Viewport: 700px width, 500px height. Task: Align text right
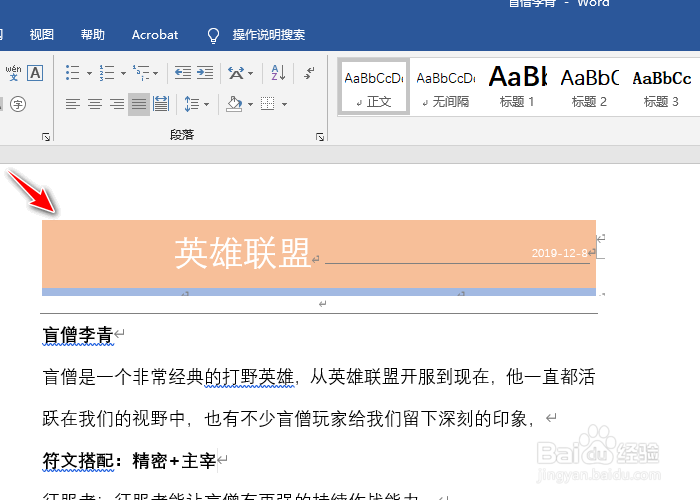click(x=117, y=104)
